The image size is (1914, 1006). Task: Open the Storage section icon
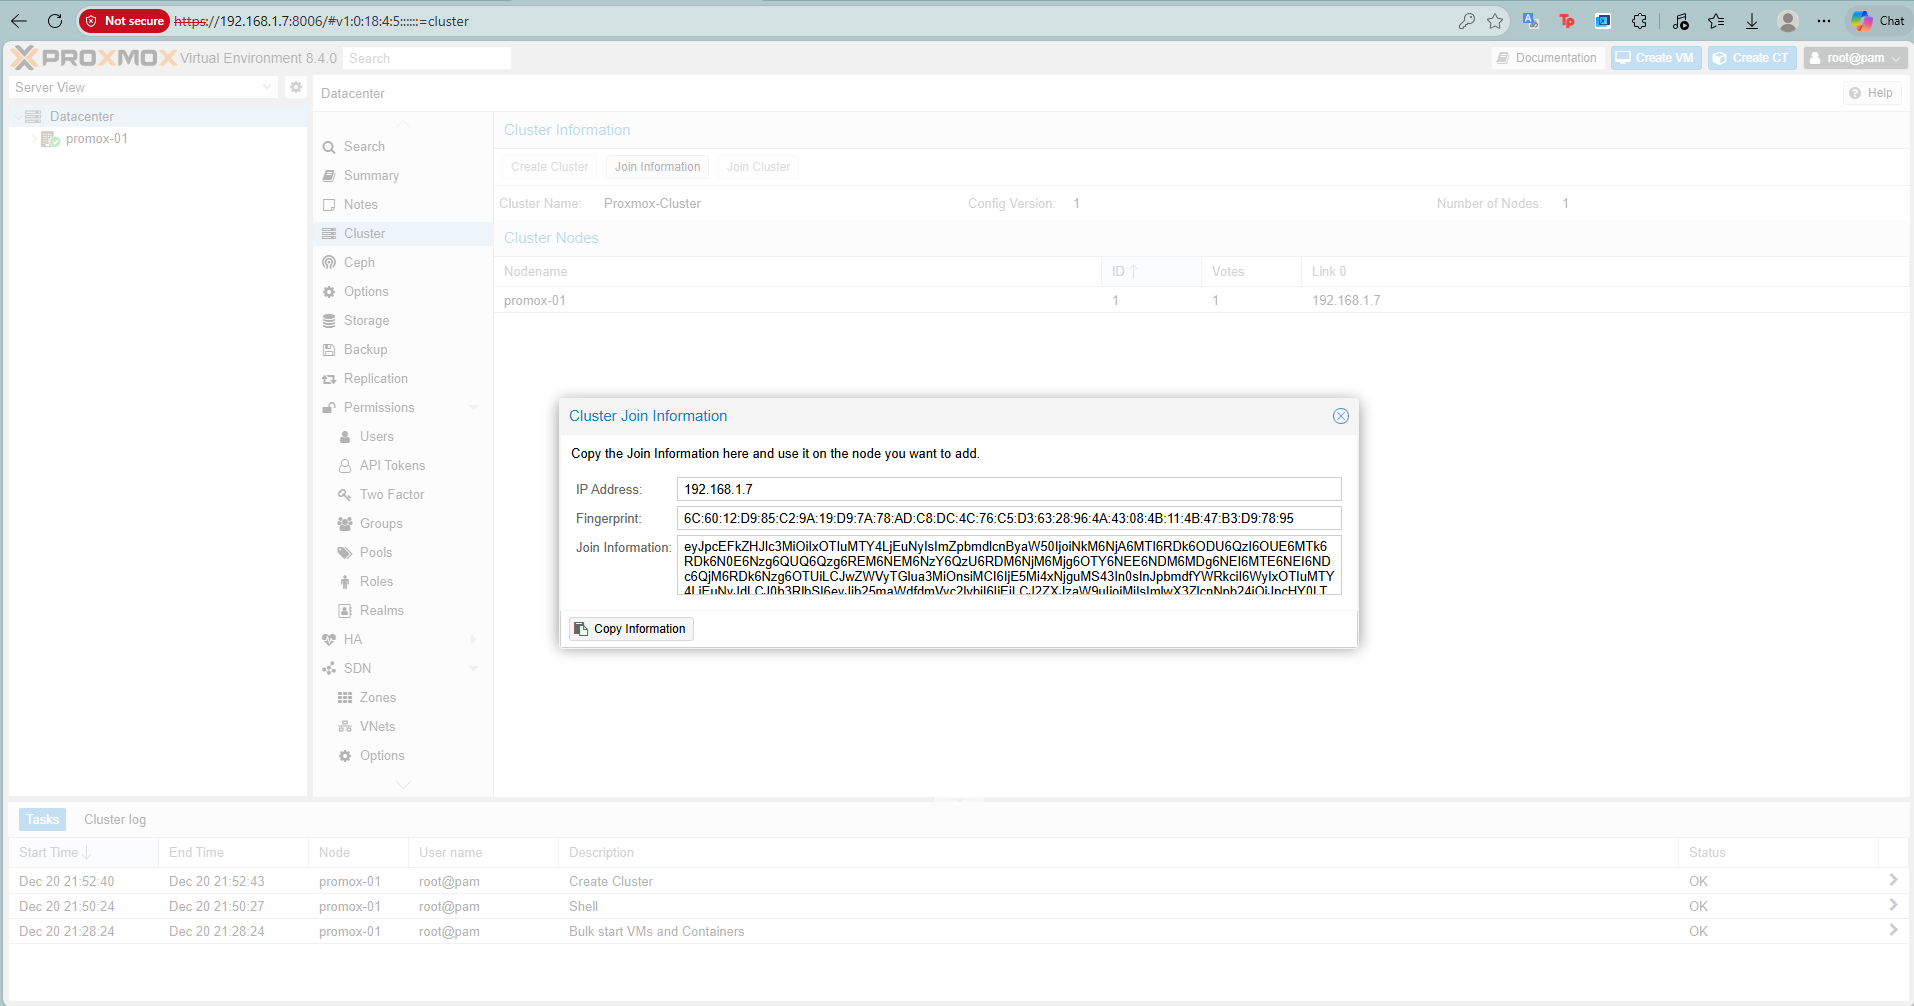pos(329,321)
